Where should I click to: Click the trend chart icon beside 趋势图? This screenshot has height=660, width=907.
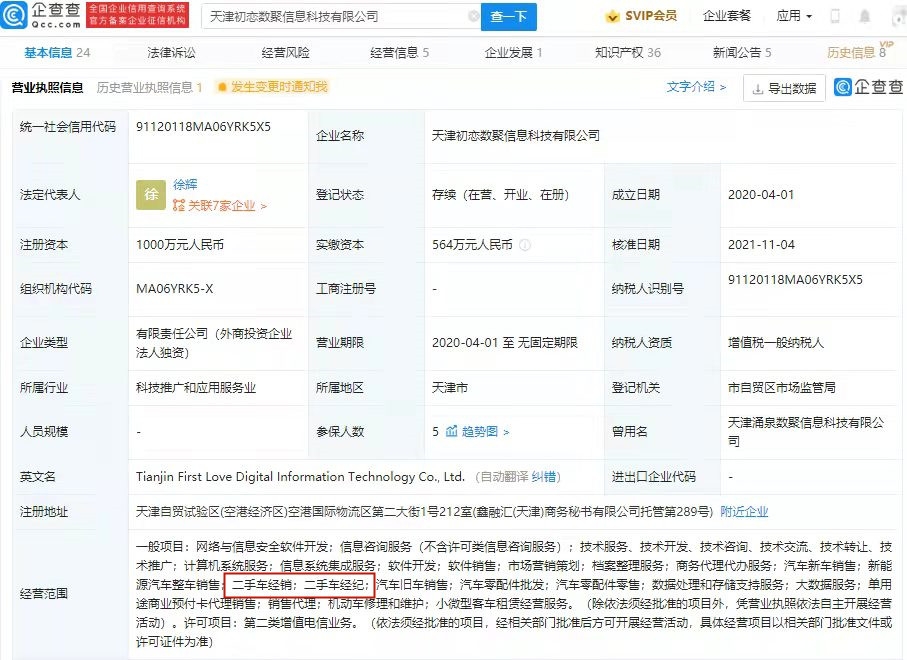pos(452,431)
